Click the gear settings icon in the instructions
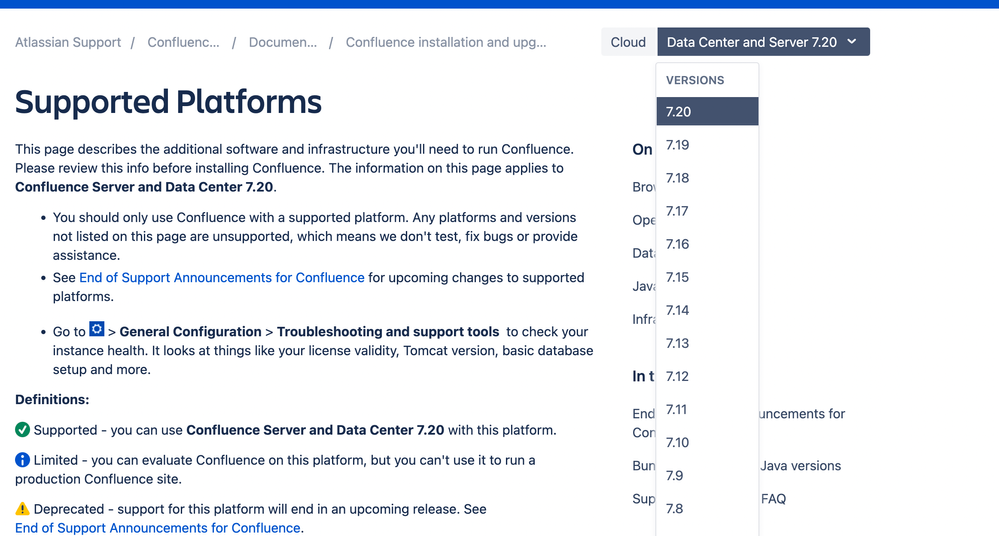999x536 pixels. pyautogui.click(x=97, y=329)
